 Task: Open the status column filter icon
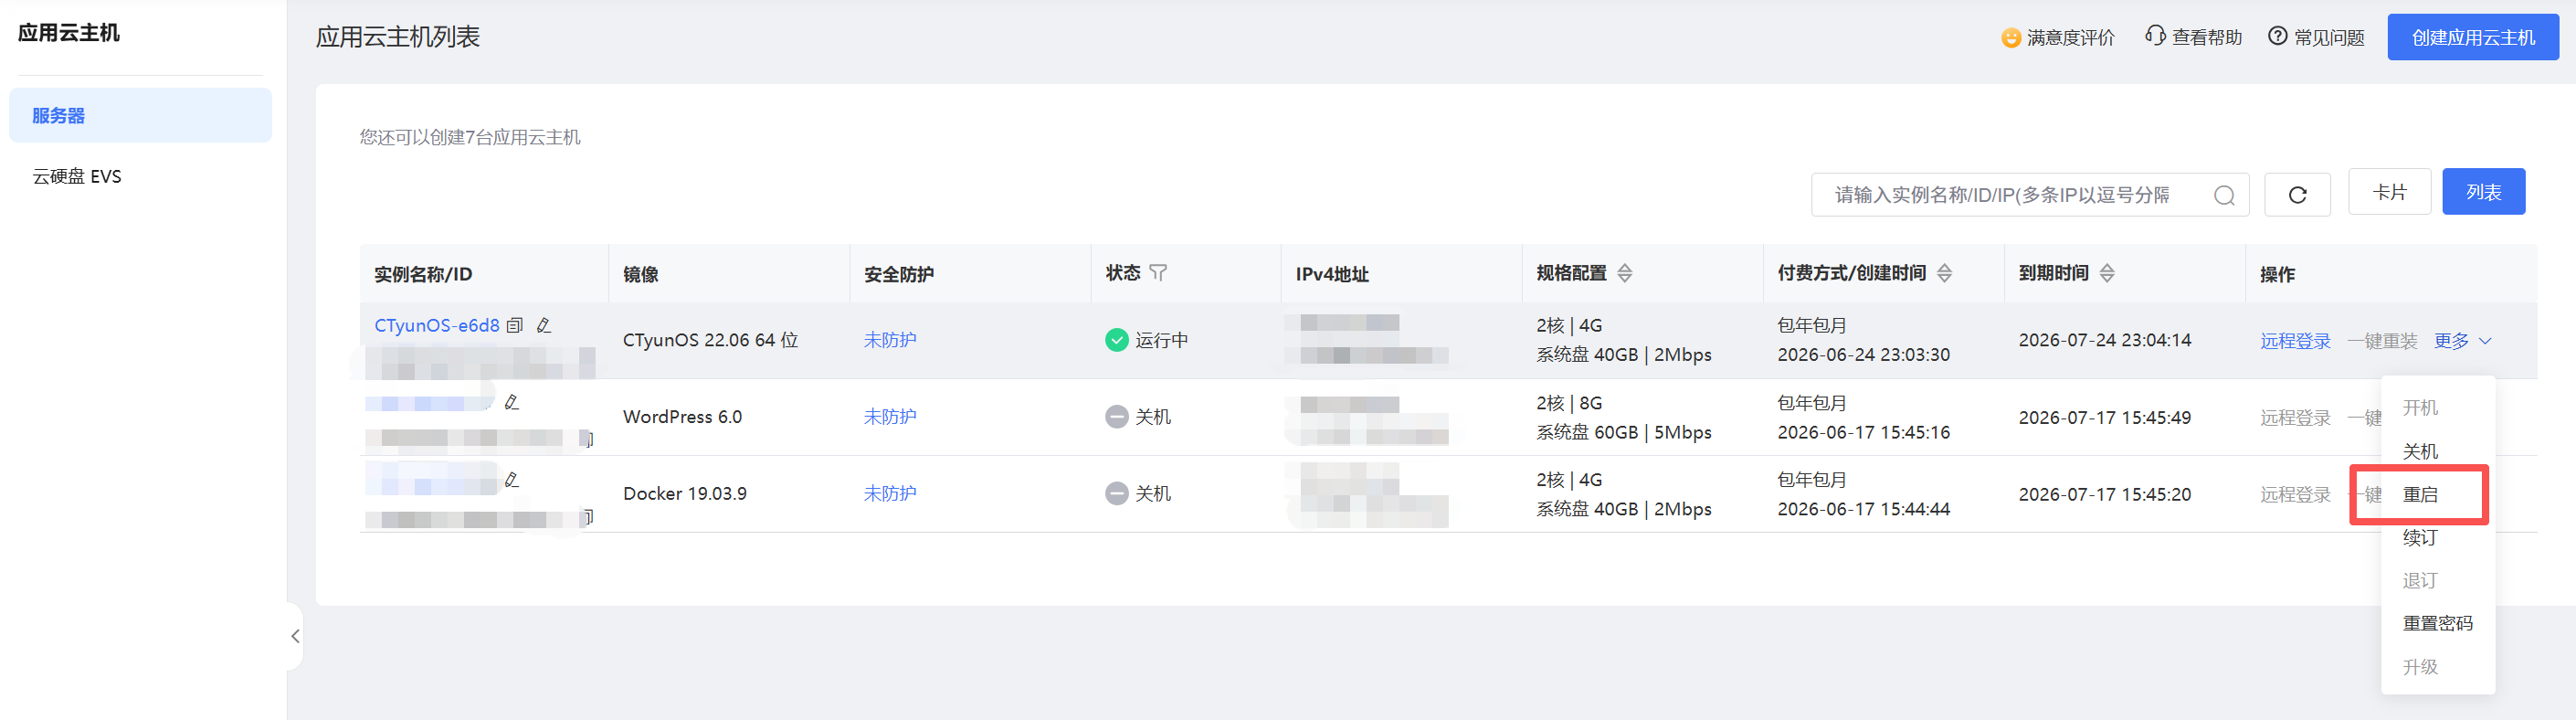coord(1158,273)
